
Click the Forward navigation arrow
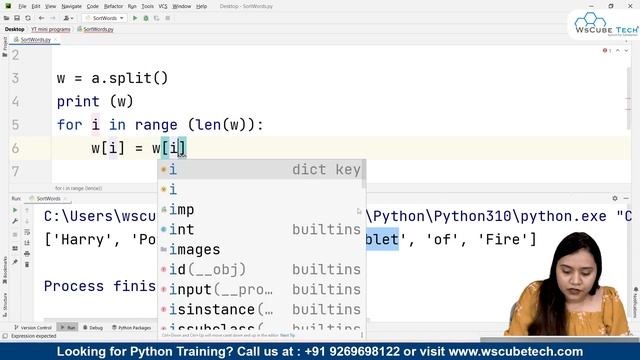pyautogui.click(x=53, y=18)
